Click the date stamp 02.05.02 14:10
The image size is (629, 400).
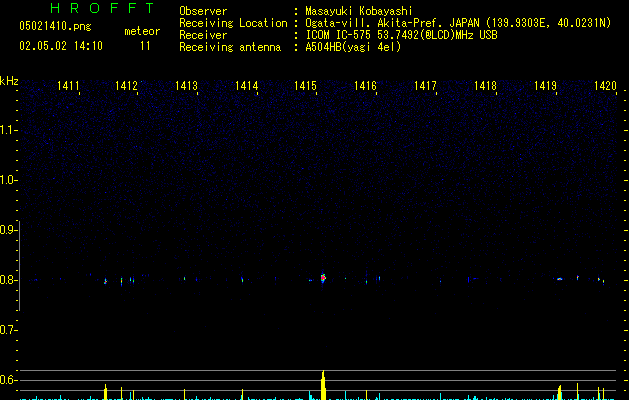[61, 46]
